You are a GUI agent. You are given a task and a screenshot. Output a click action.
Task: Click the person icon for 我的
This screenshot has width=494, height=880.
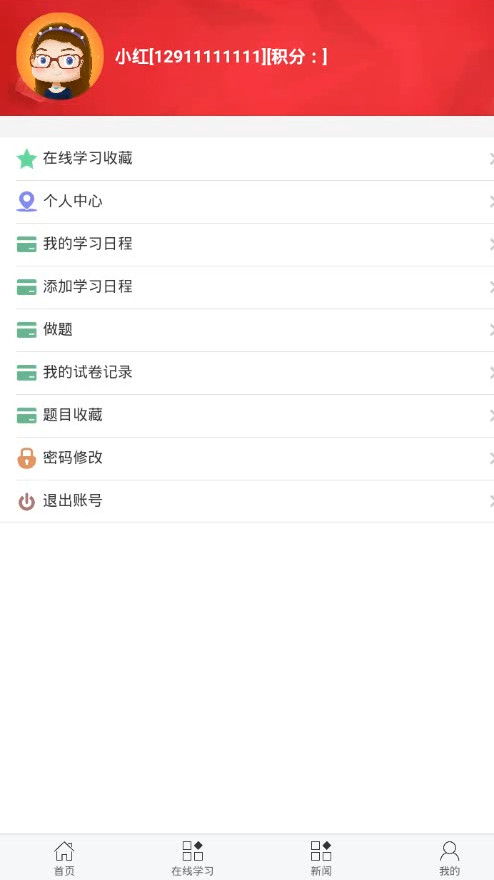tap(449, 851)
